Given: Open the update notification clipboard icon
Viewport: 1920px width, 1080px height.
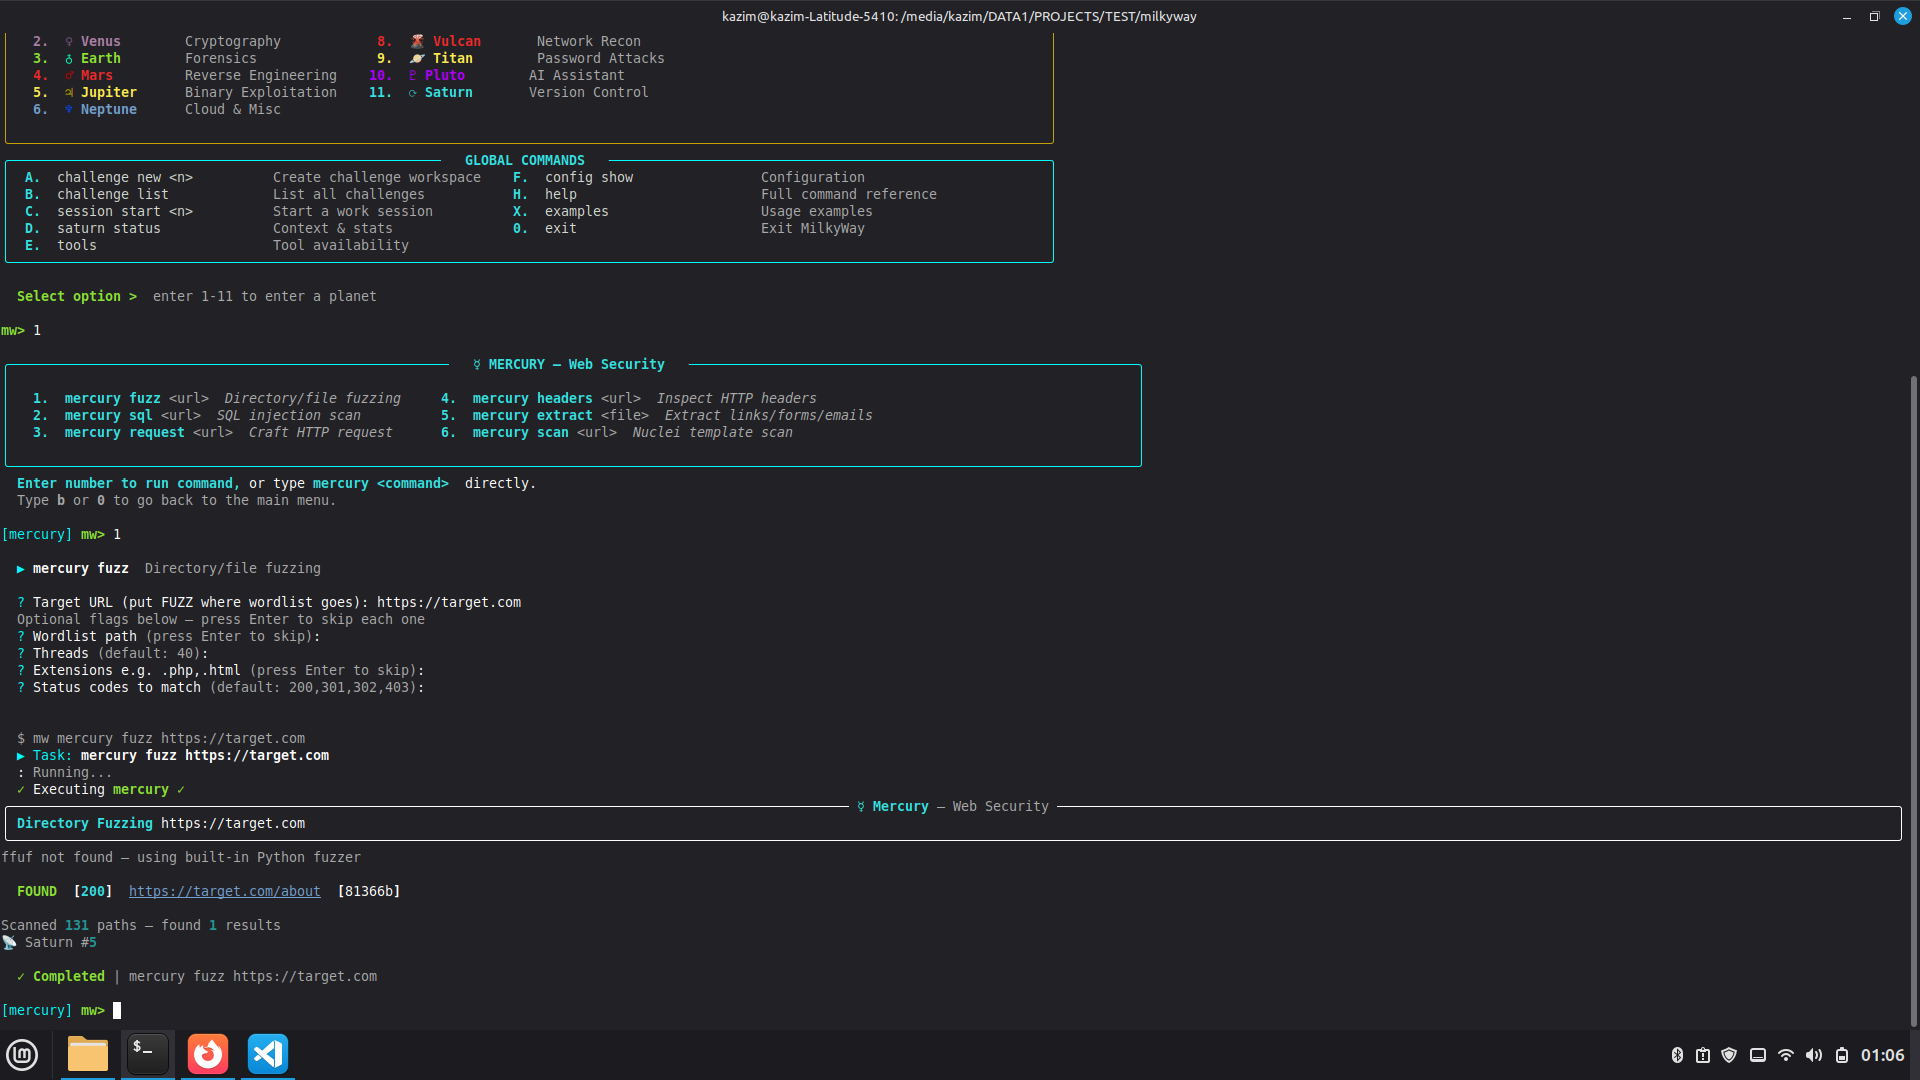Looking at the screenshot, I should coord(1703,1055).
